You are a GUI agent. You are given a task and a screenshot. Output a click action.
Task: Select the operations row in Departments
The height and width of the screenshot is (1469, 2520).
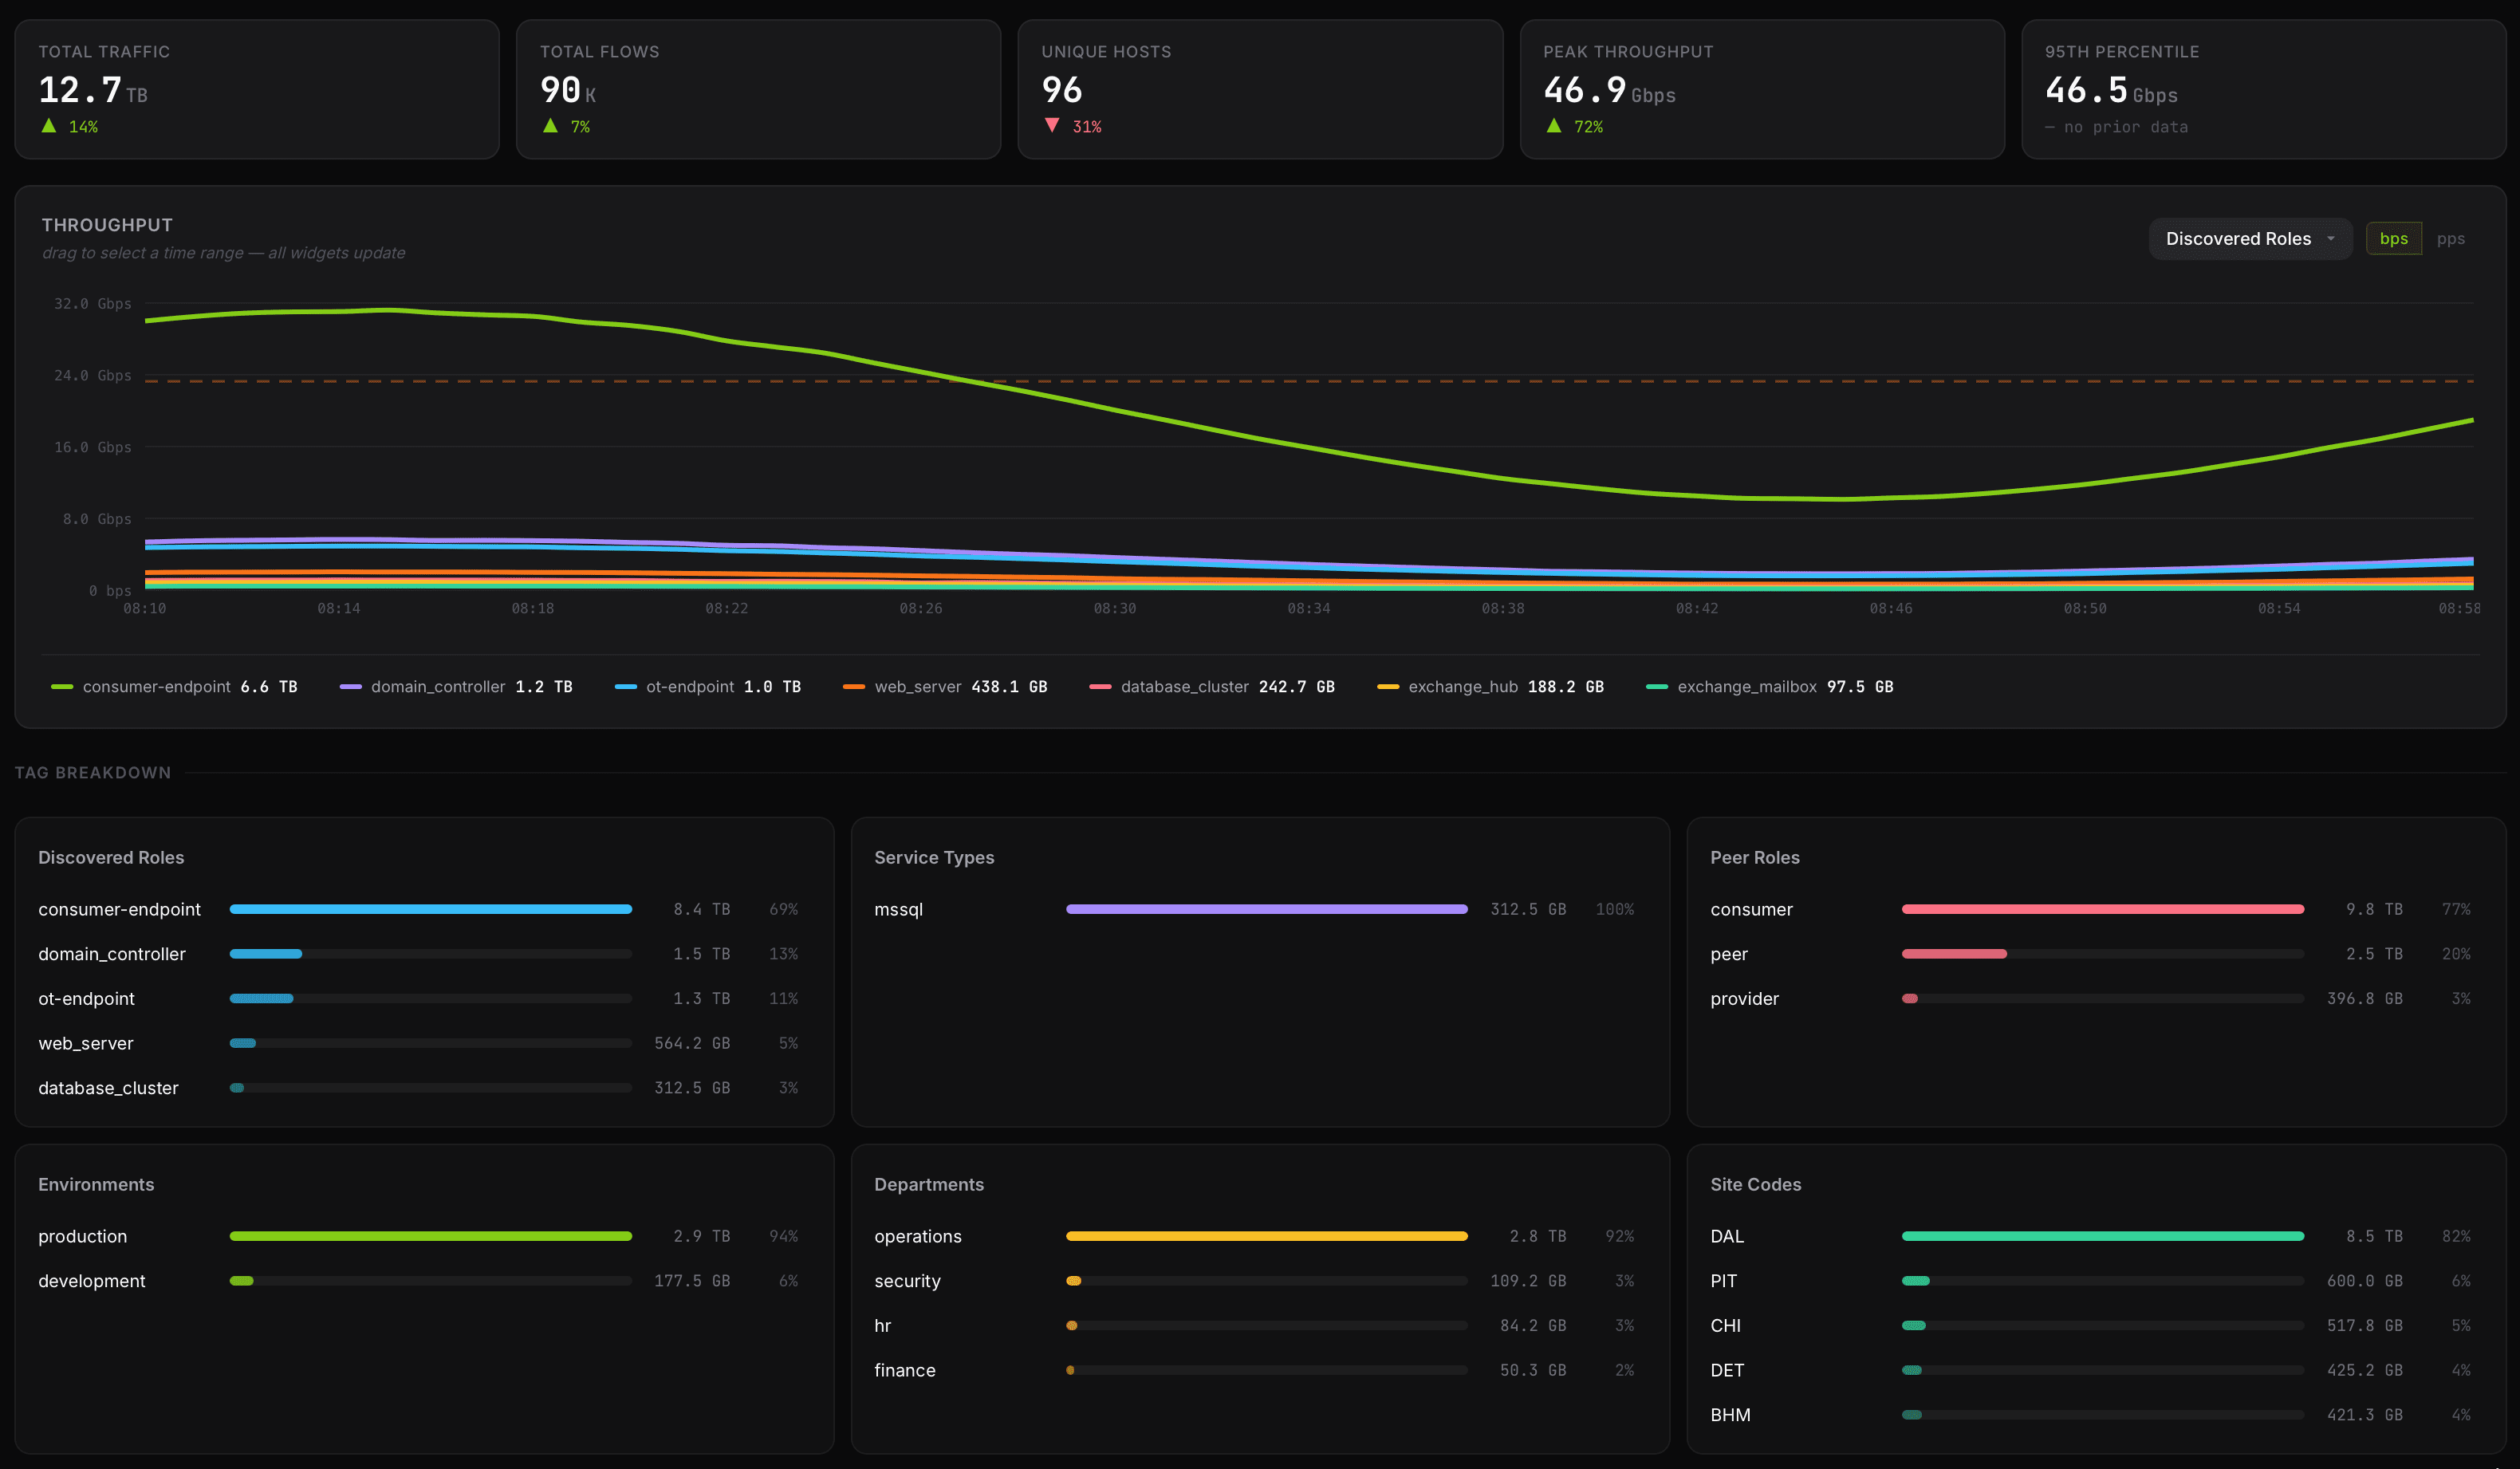click(x=1265, y=1236)
